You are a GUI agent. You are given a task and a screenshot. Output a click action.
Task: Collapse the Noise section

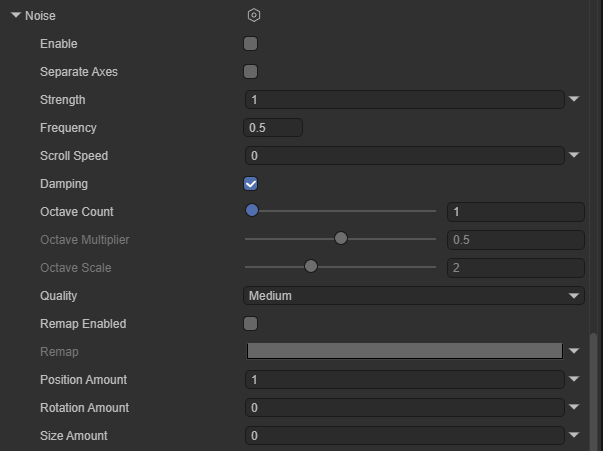tap(15, 16)
